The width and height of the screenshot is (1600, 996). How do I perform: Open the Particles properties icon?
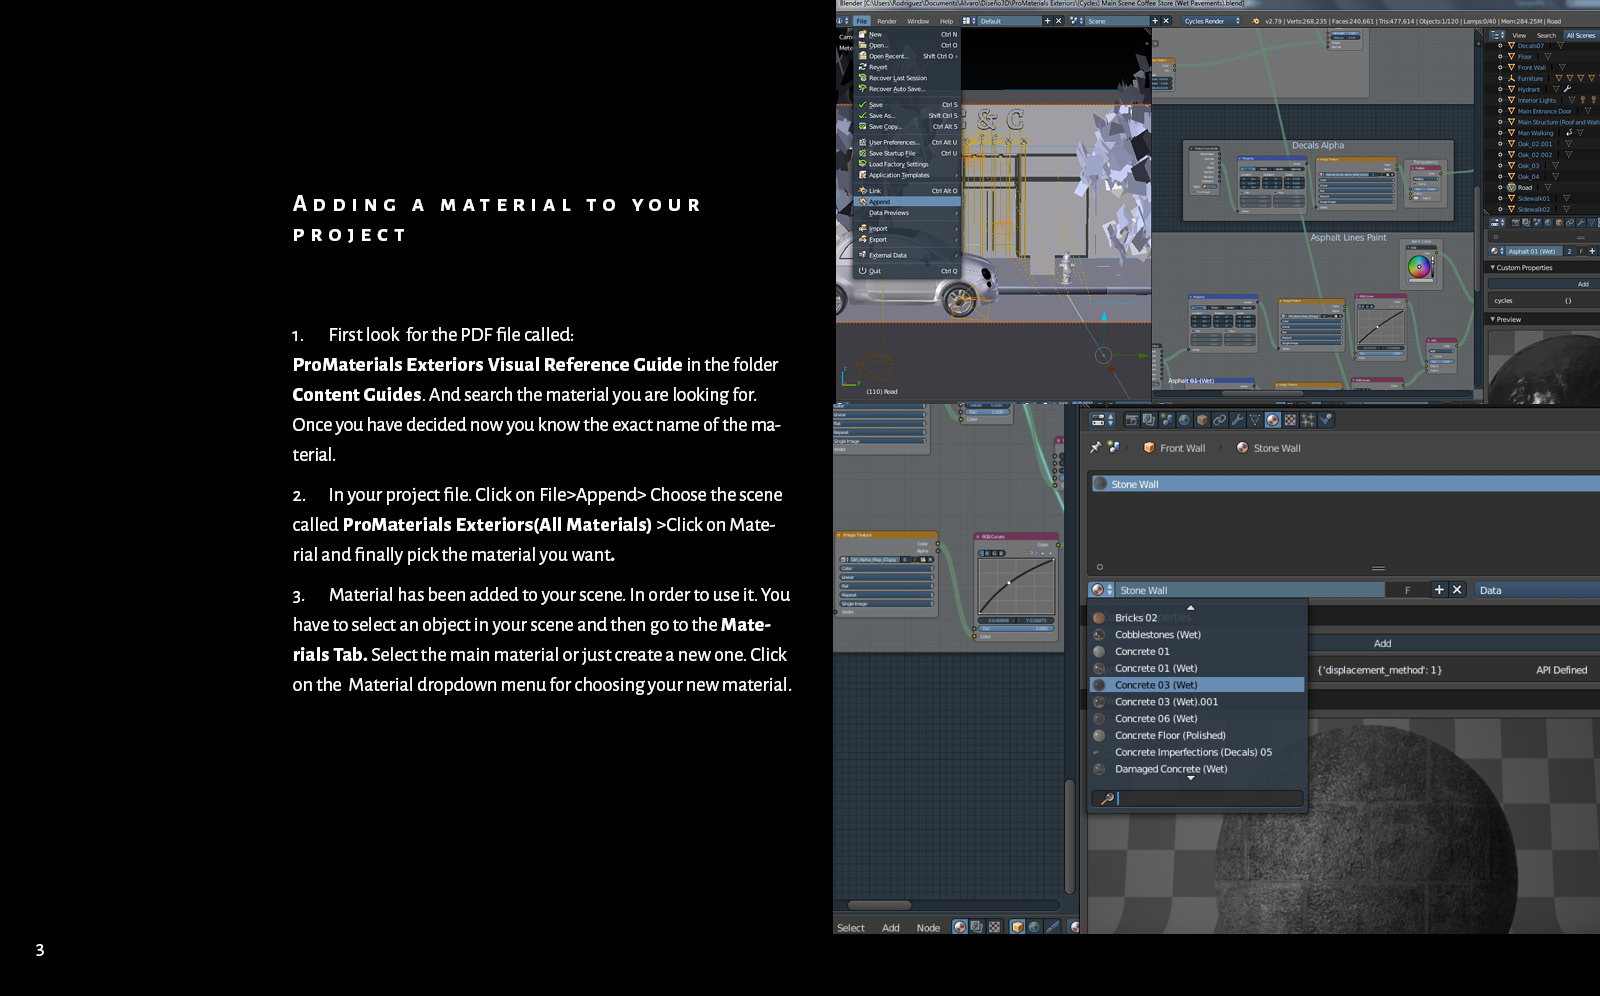pyautogui.click(x=1307, y=420)
